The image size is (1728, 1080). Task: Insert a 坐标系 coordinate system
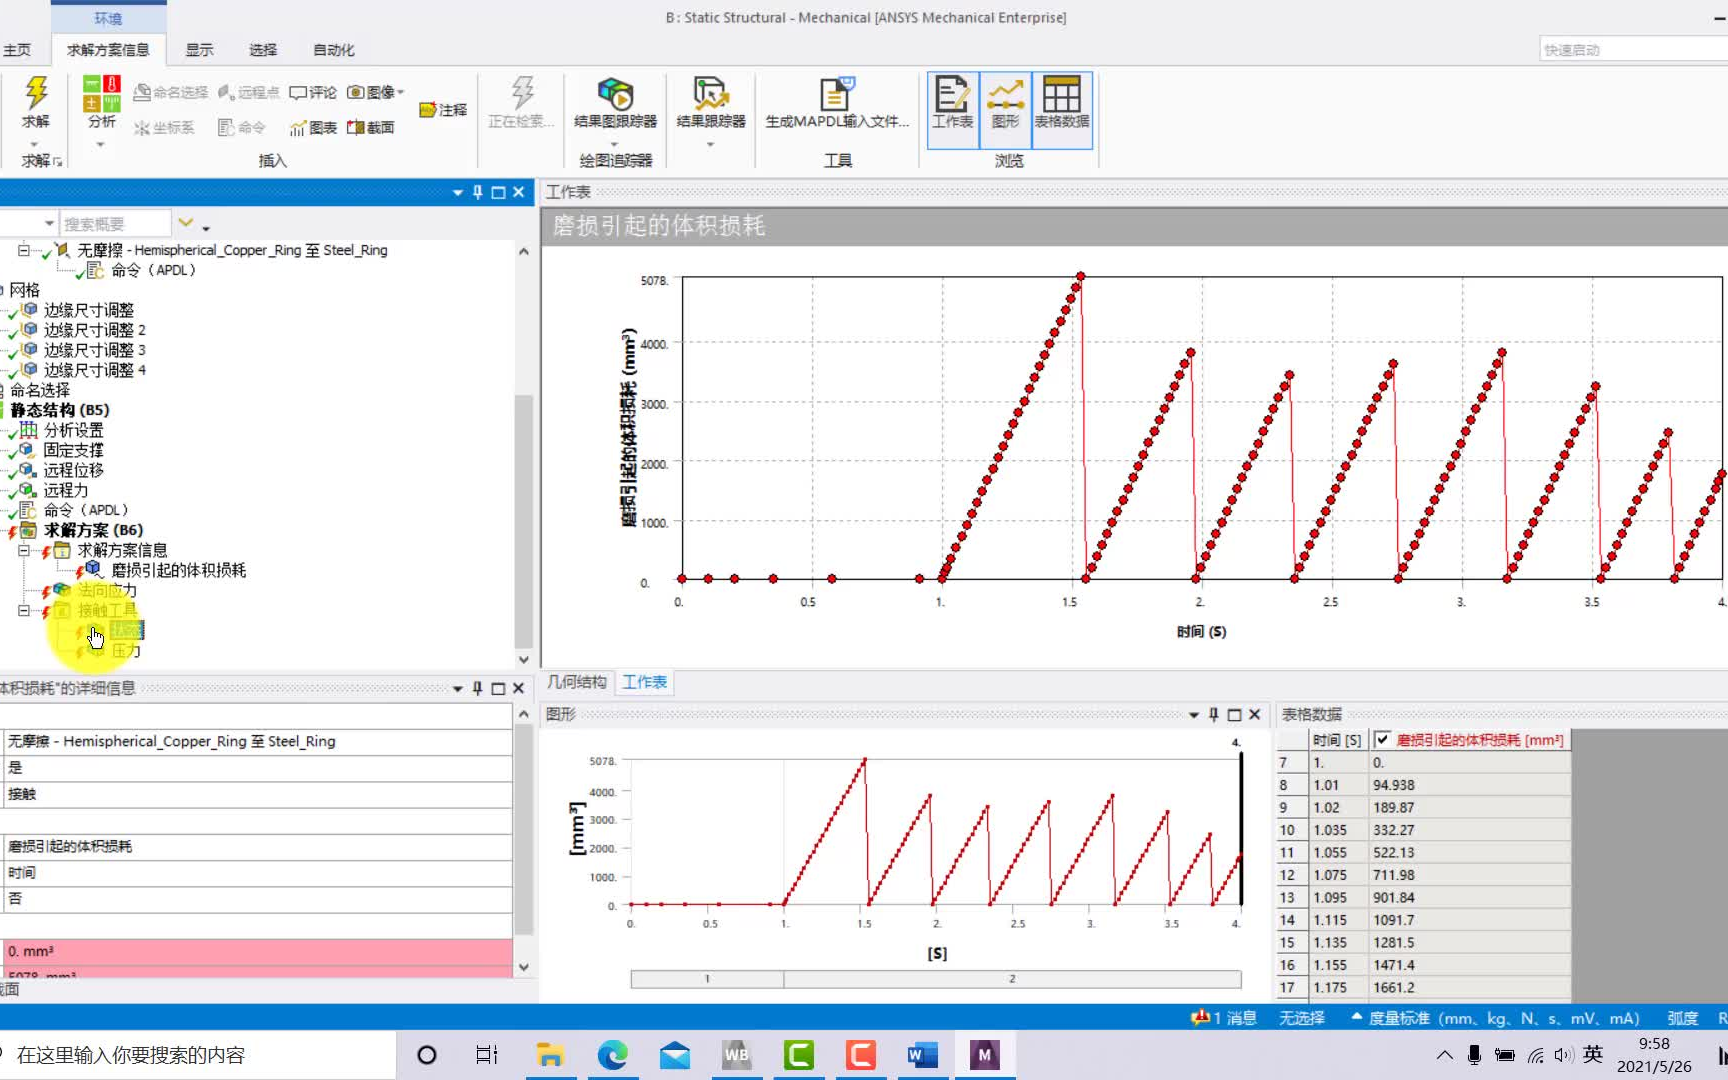pos(164,127)
